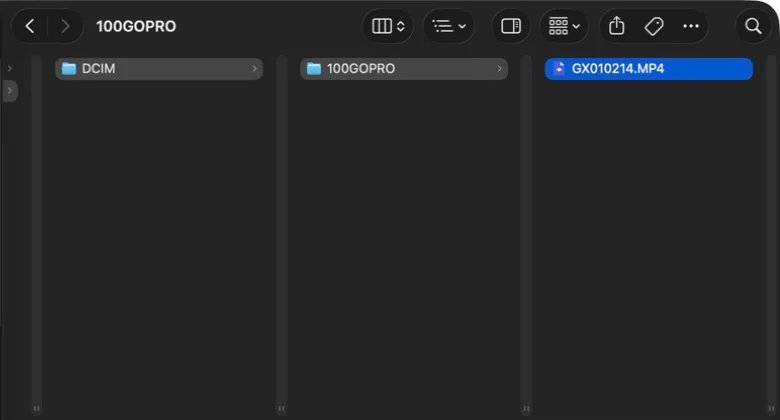Image resolution: width=780 pixels, height=420 pixels.
Task: Open the column view switcher
Action: click(x=388, y=26)
